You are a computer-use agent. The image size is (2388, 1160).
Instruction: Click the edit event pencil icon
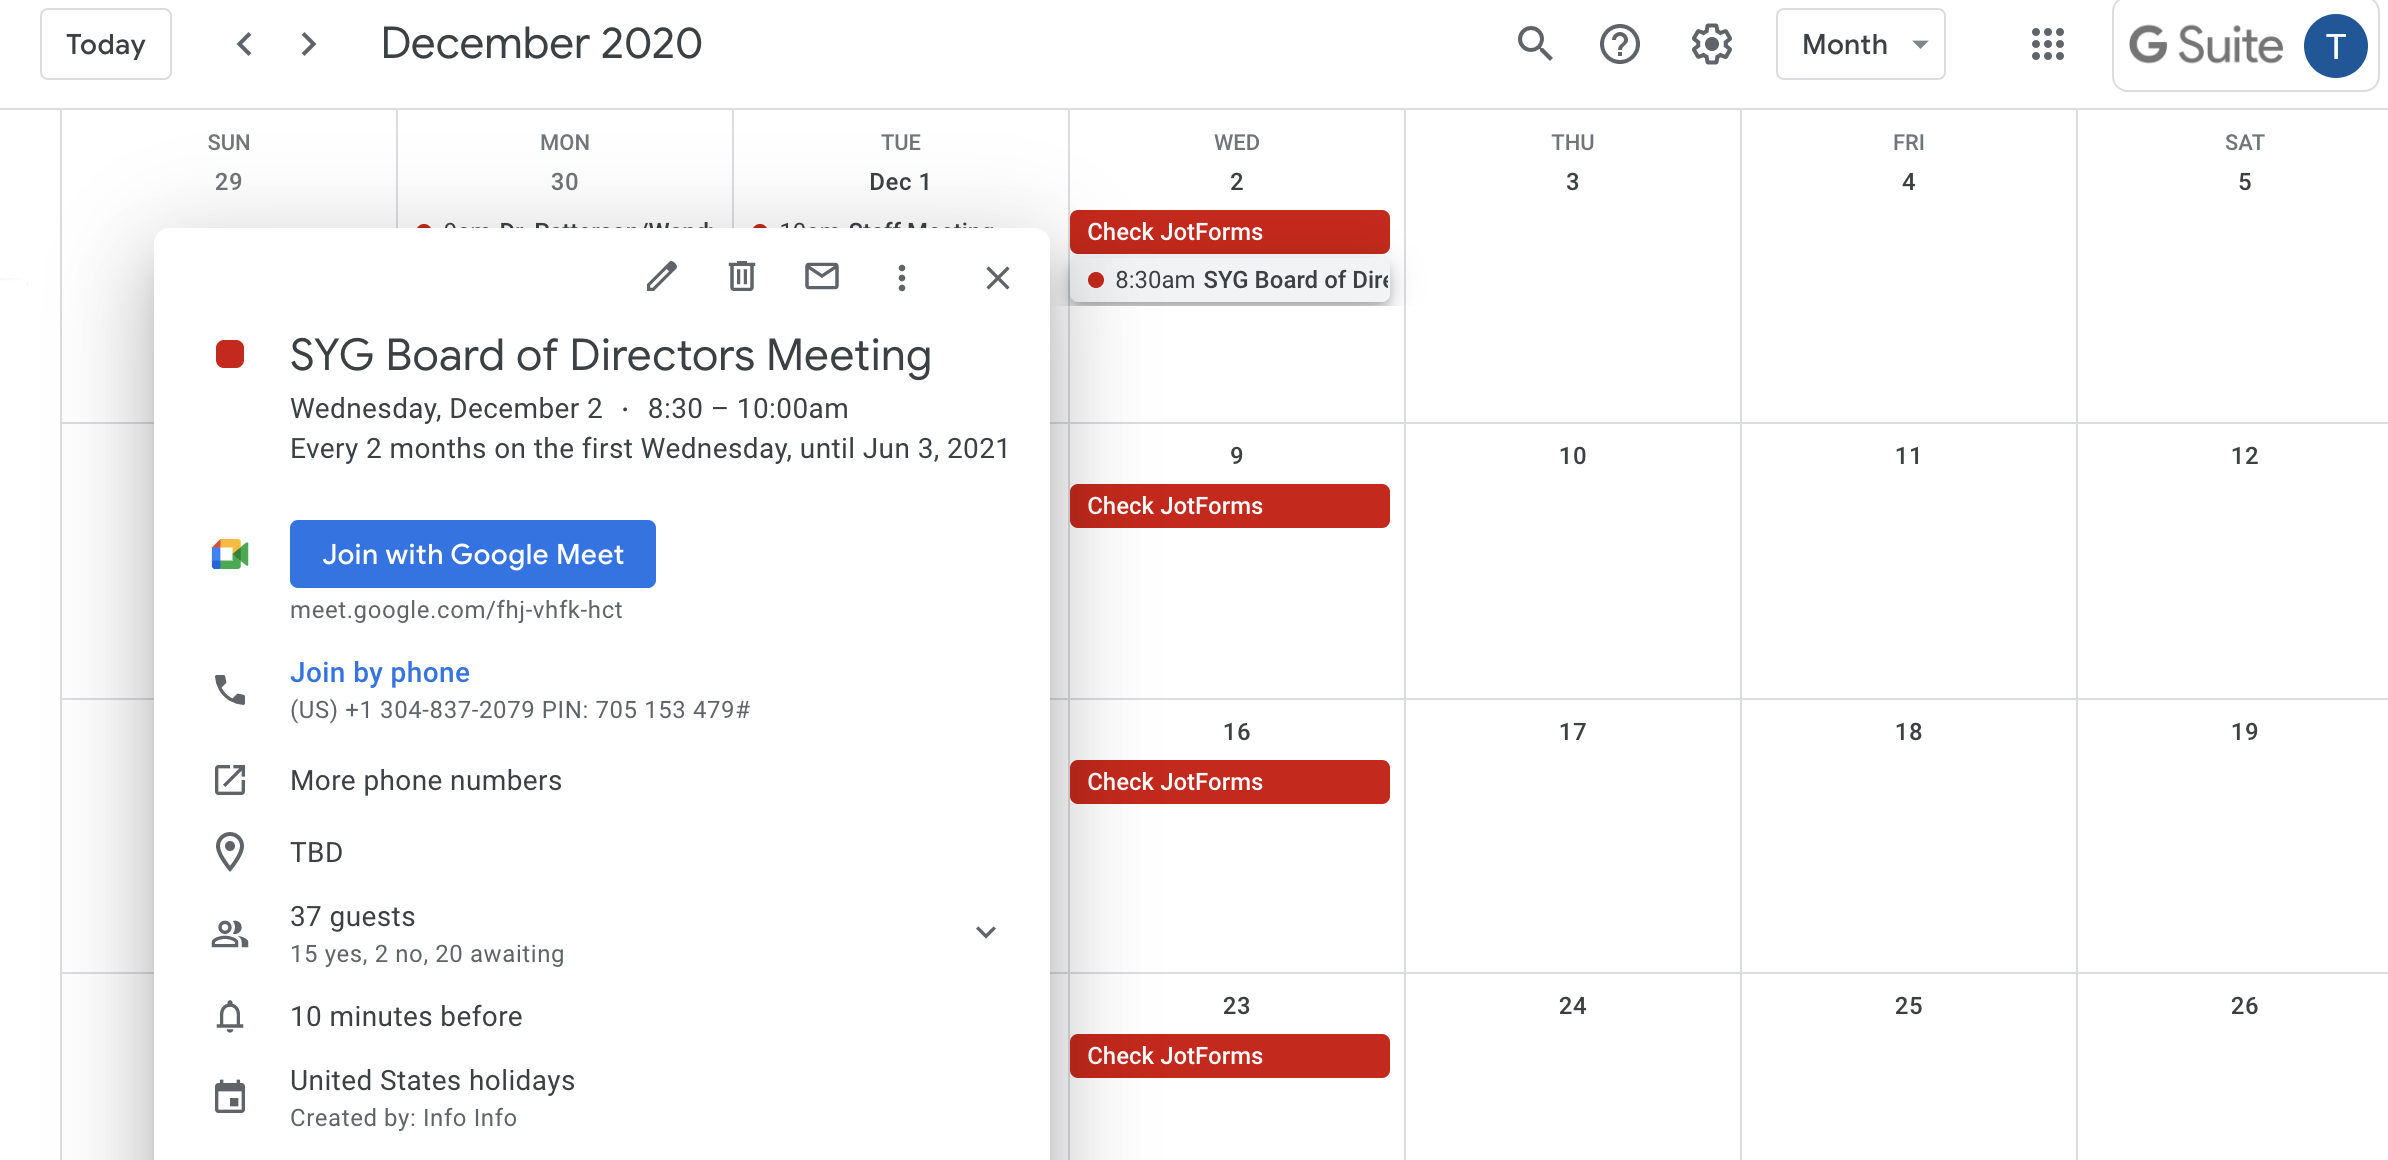(x=661, y=277)
